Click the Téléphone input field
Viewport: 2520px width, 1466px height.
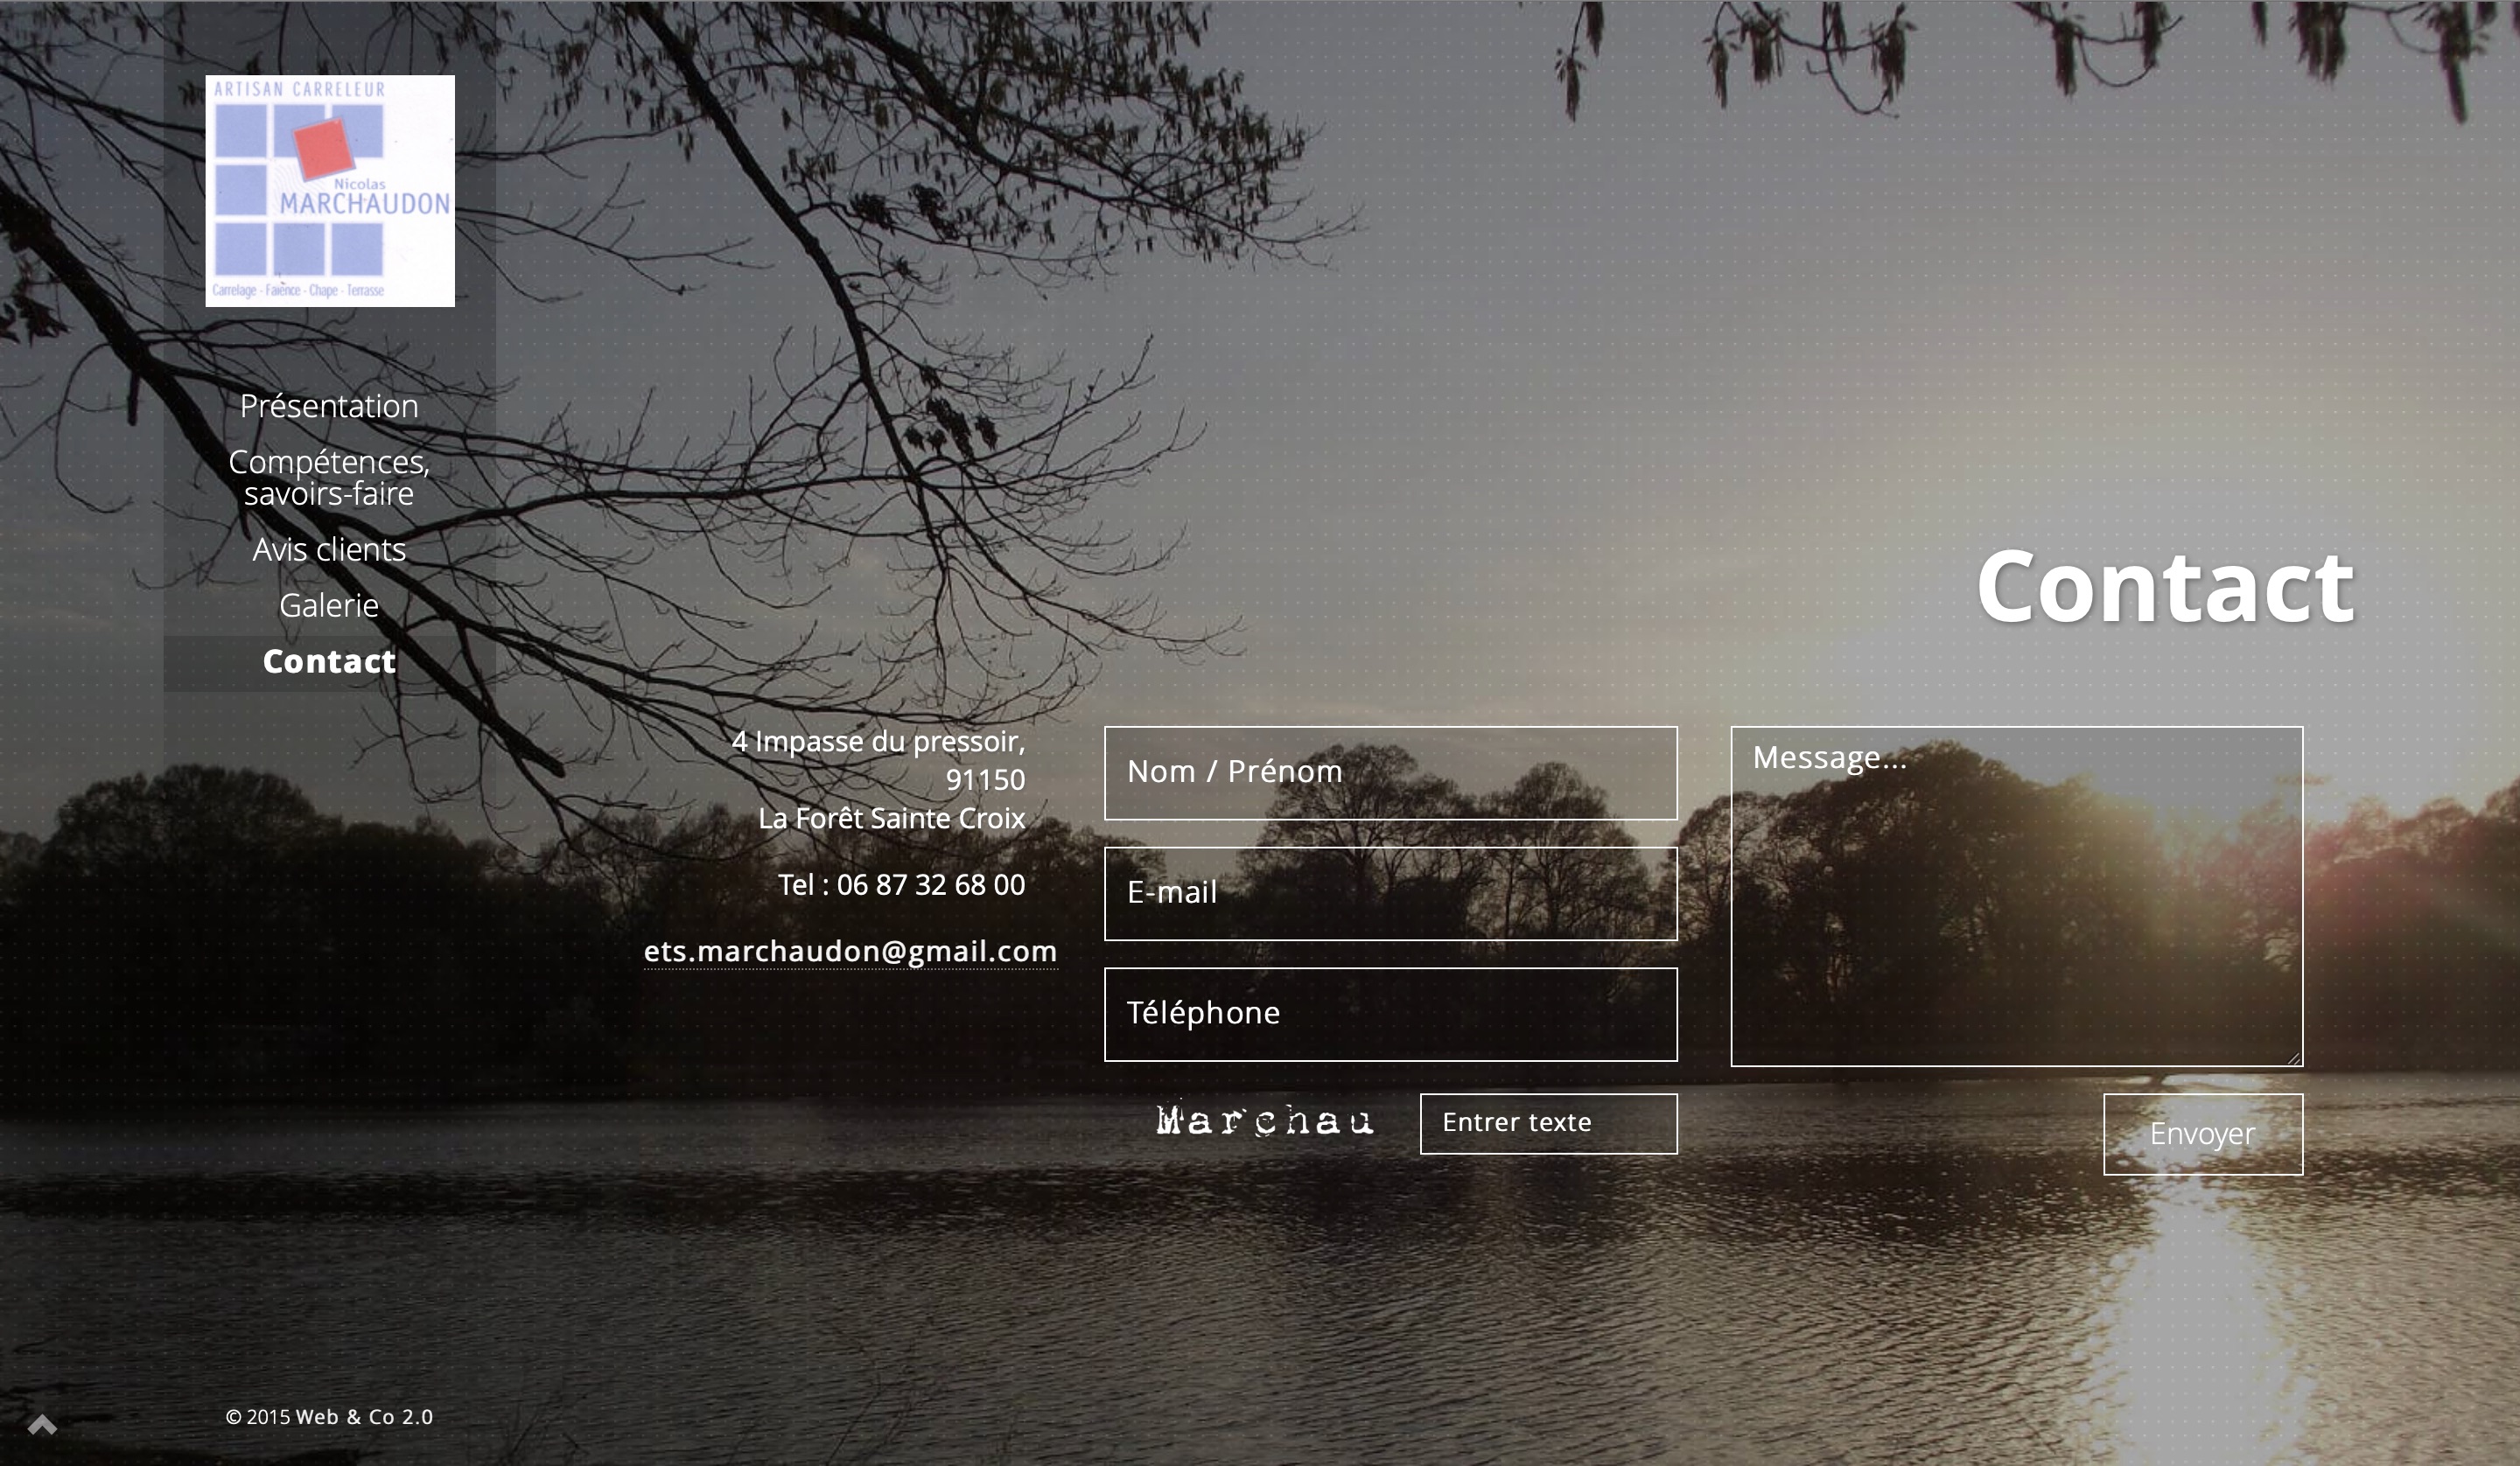coord(1390,1014)
